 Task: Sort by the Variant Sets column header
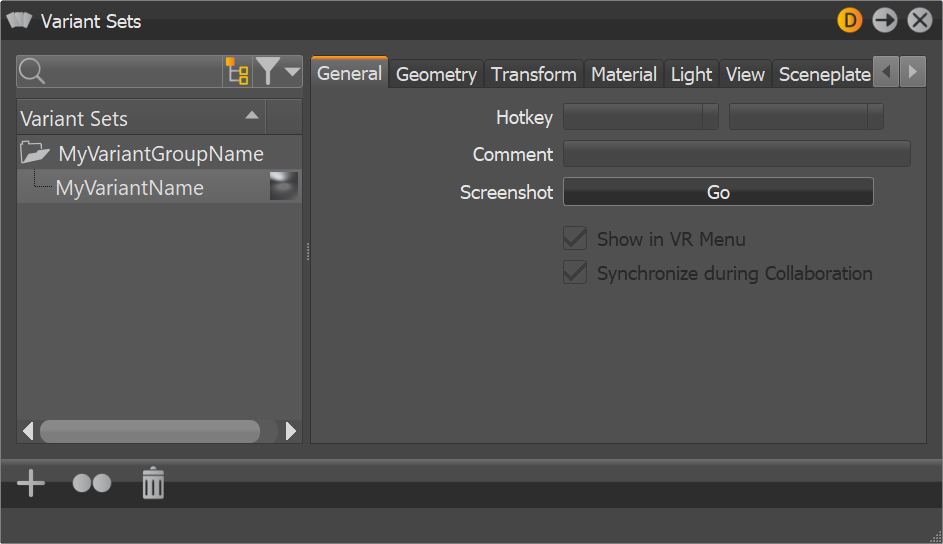(141, 117)
